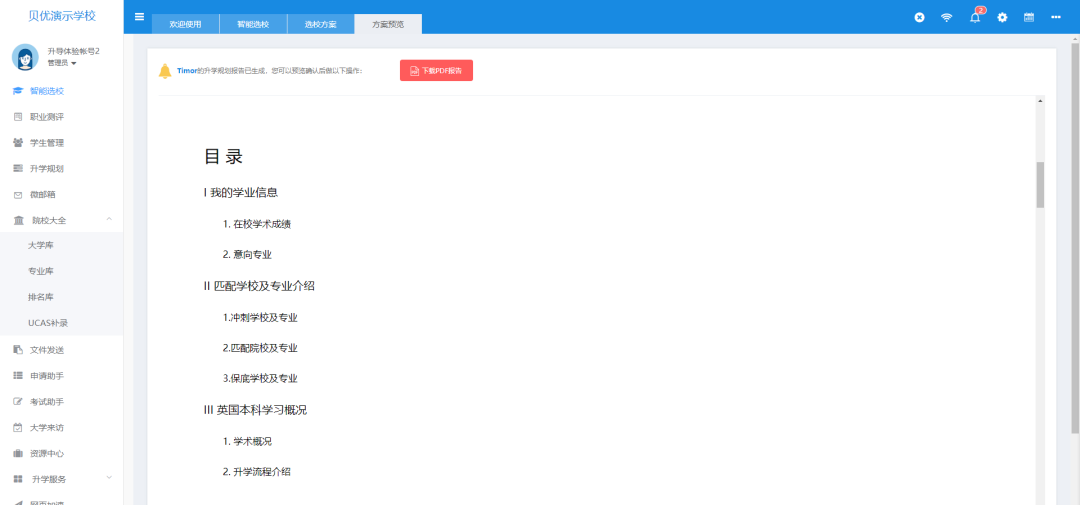Select 大学库 under 院校大全
Screen dimensions: 1080x505
point(41,245)
